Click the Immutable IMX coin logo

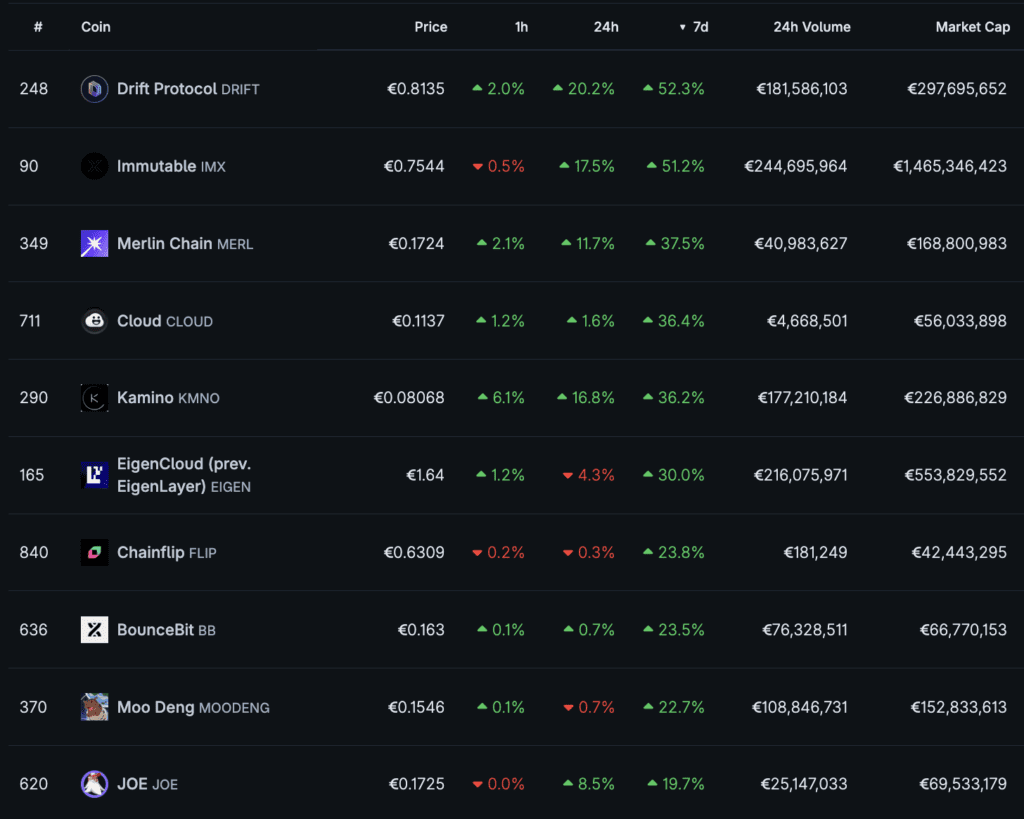tap(94, 166)
